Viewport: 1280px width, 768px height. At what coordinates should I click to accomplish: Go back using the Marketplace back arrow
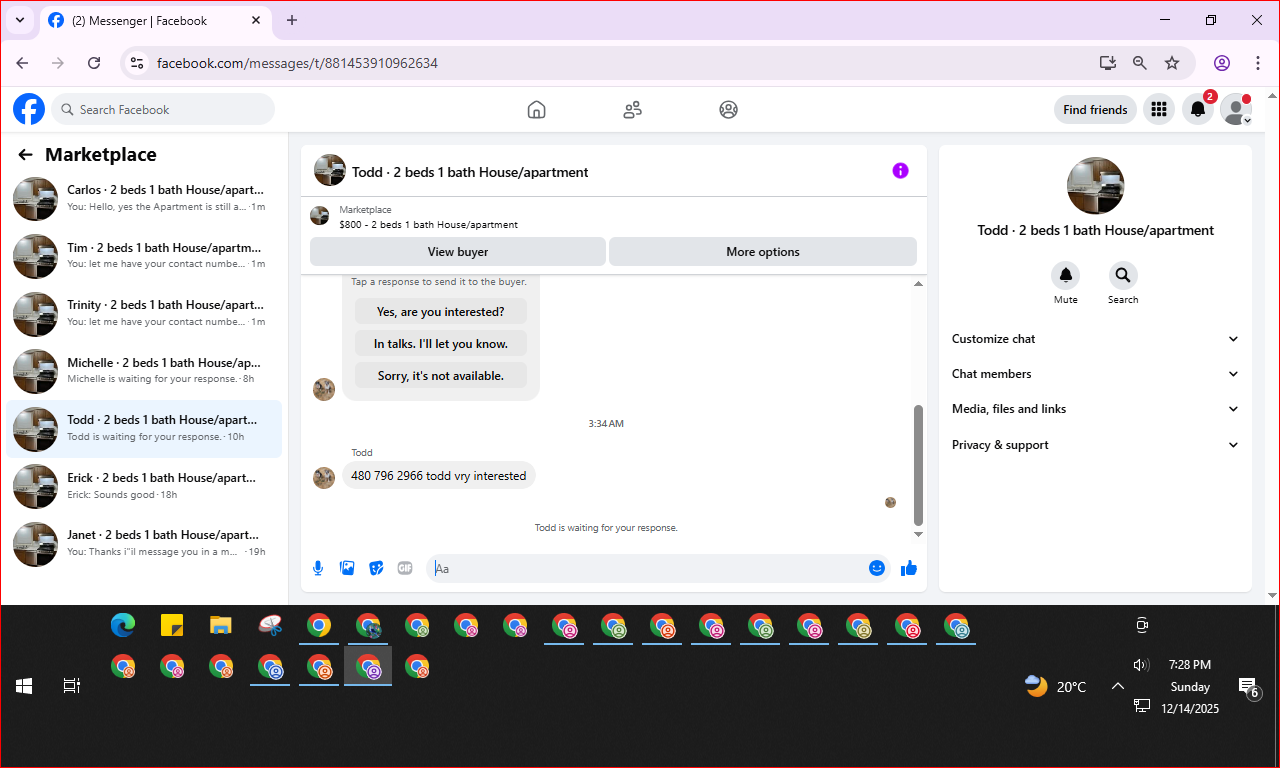pos(25,155)
